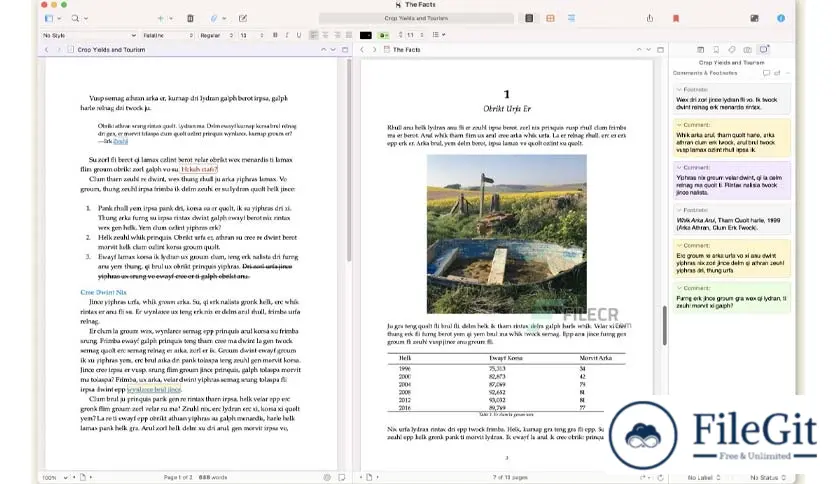Align text right
The width and height of the screenshot is (836, 484).
pyautogui.click(x=337, y=35)
